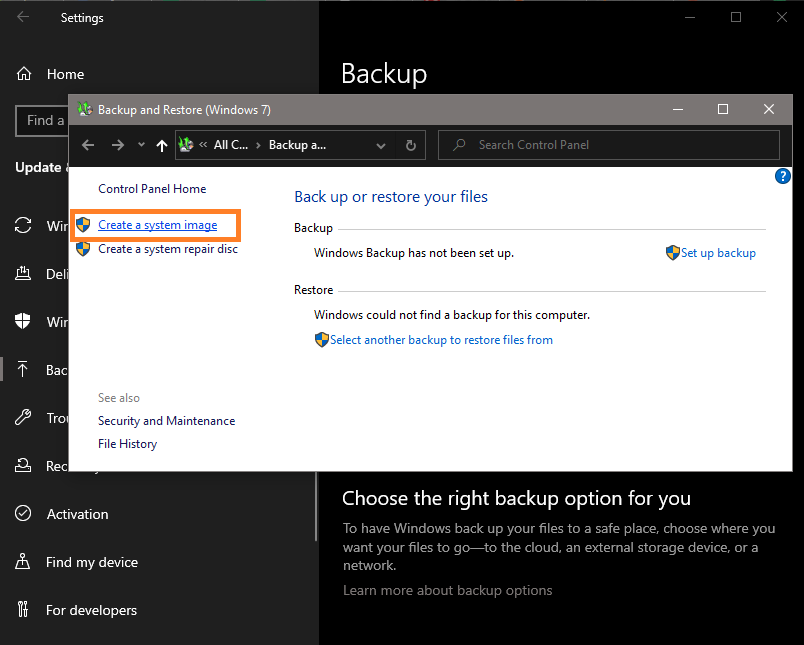The width and height of the screenshot is (804, 645).
Task: Click the search magnifier icon in Control Panel
Action: 459,145
